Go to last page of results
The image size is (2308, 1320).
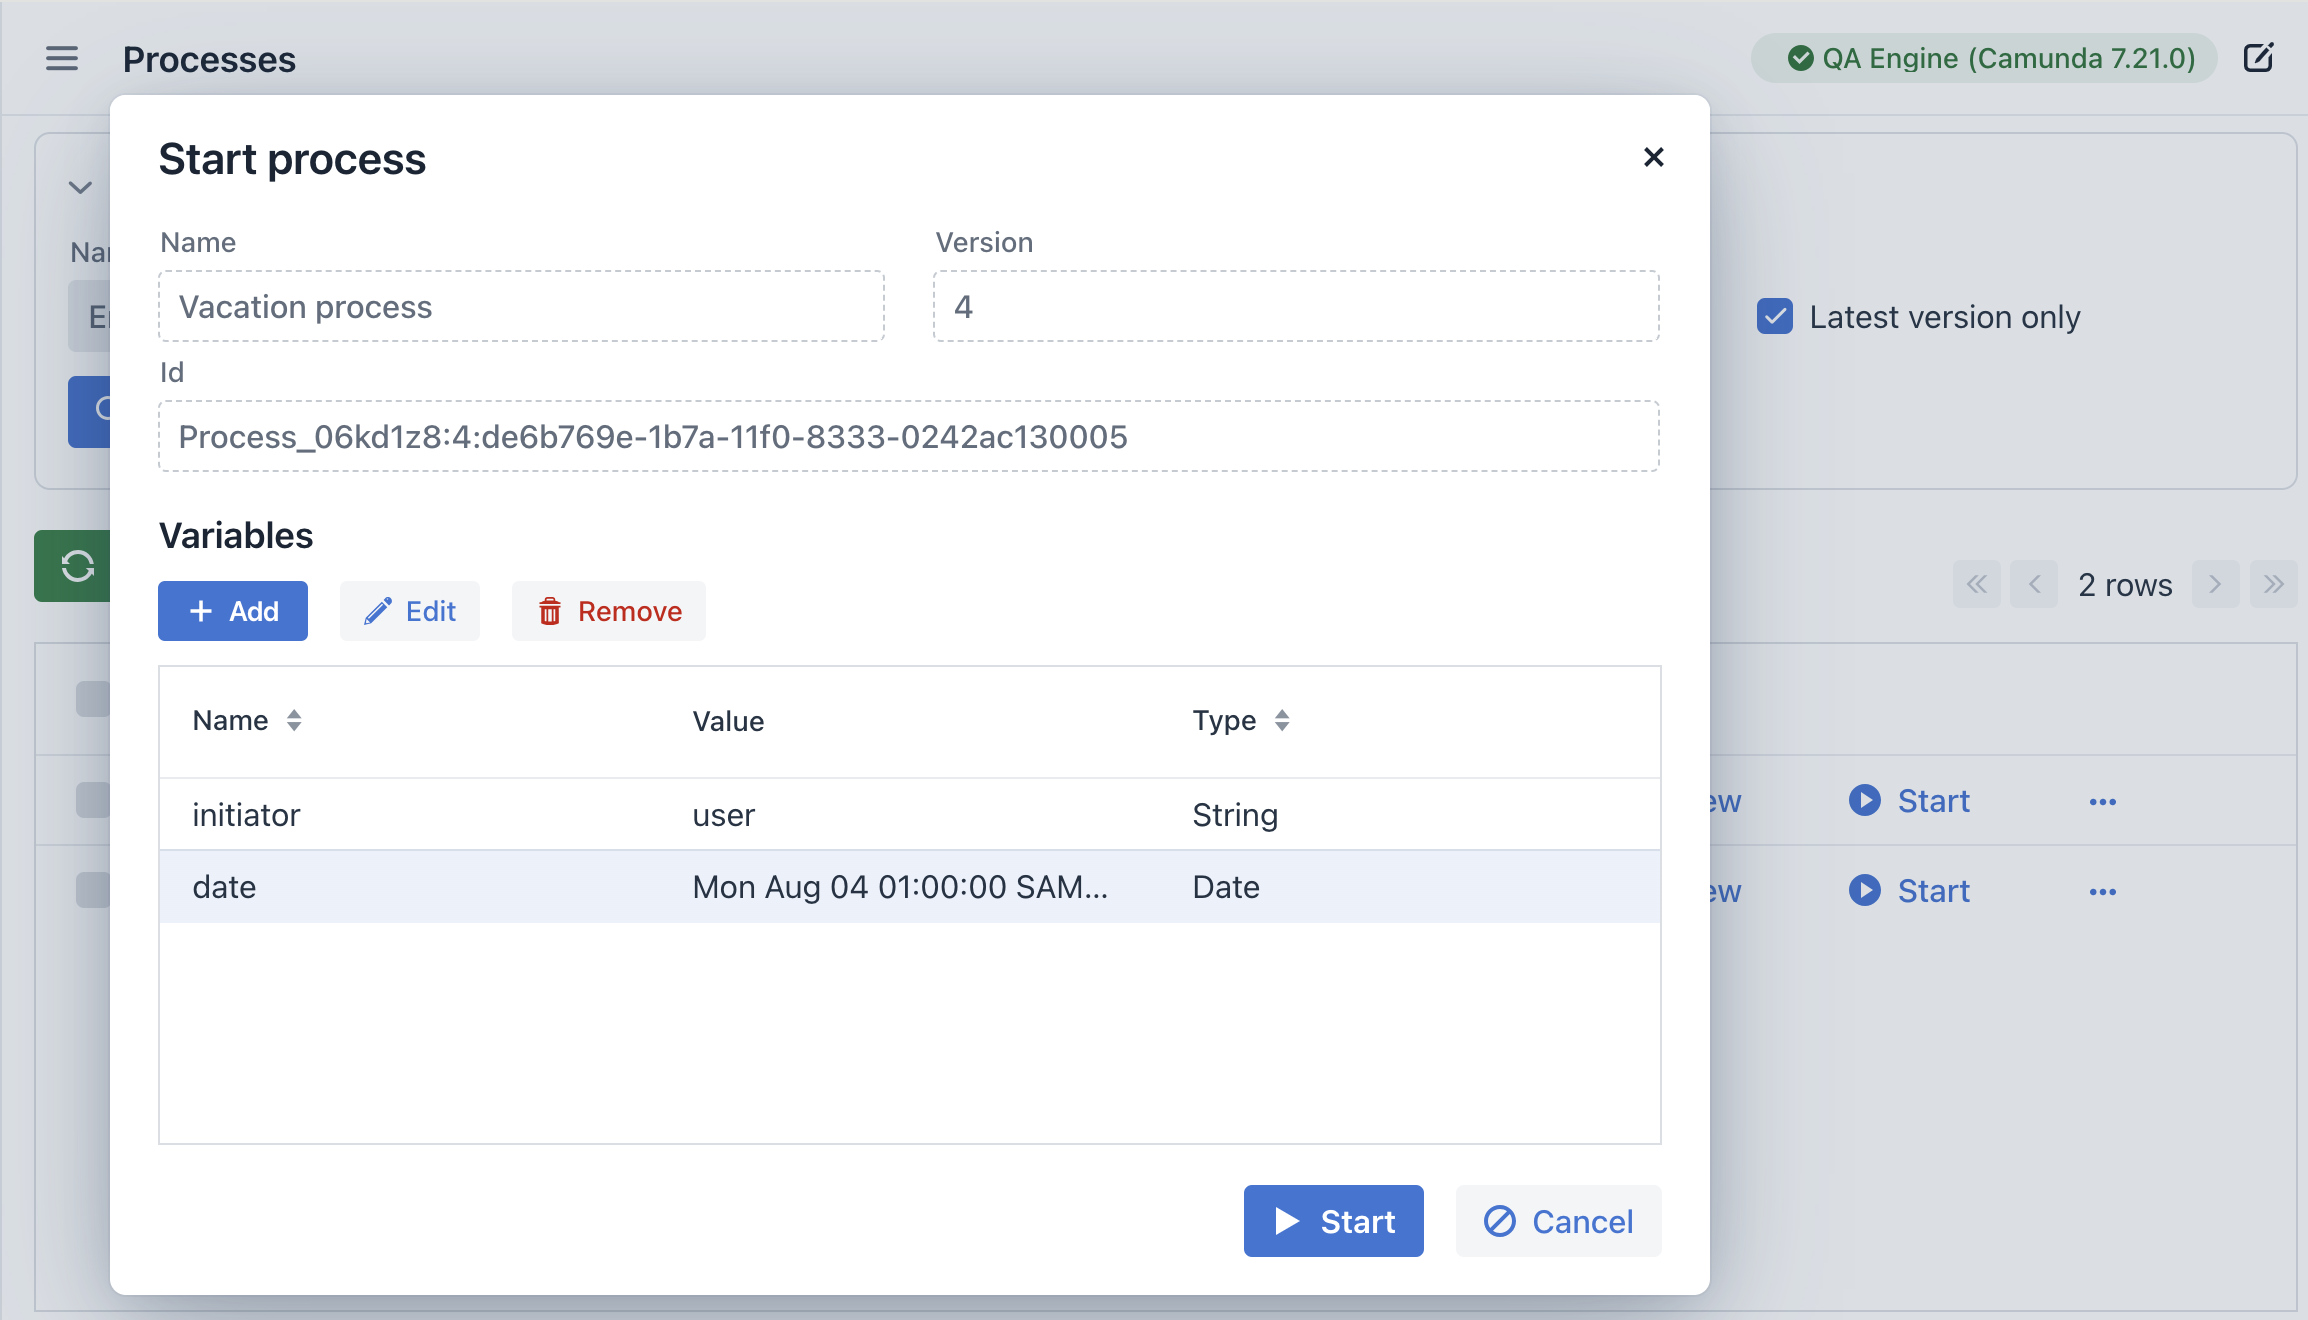(x=2273, y=584)
